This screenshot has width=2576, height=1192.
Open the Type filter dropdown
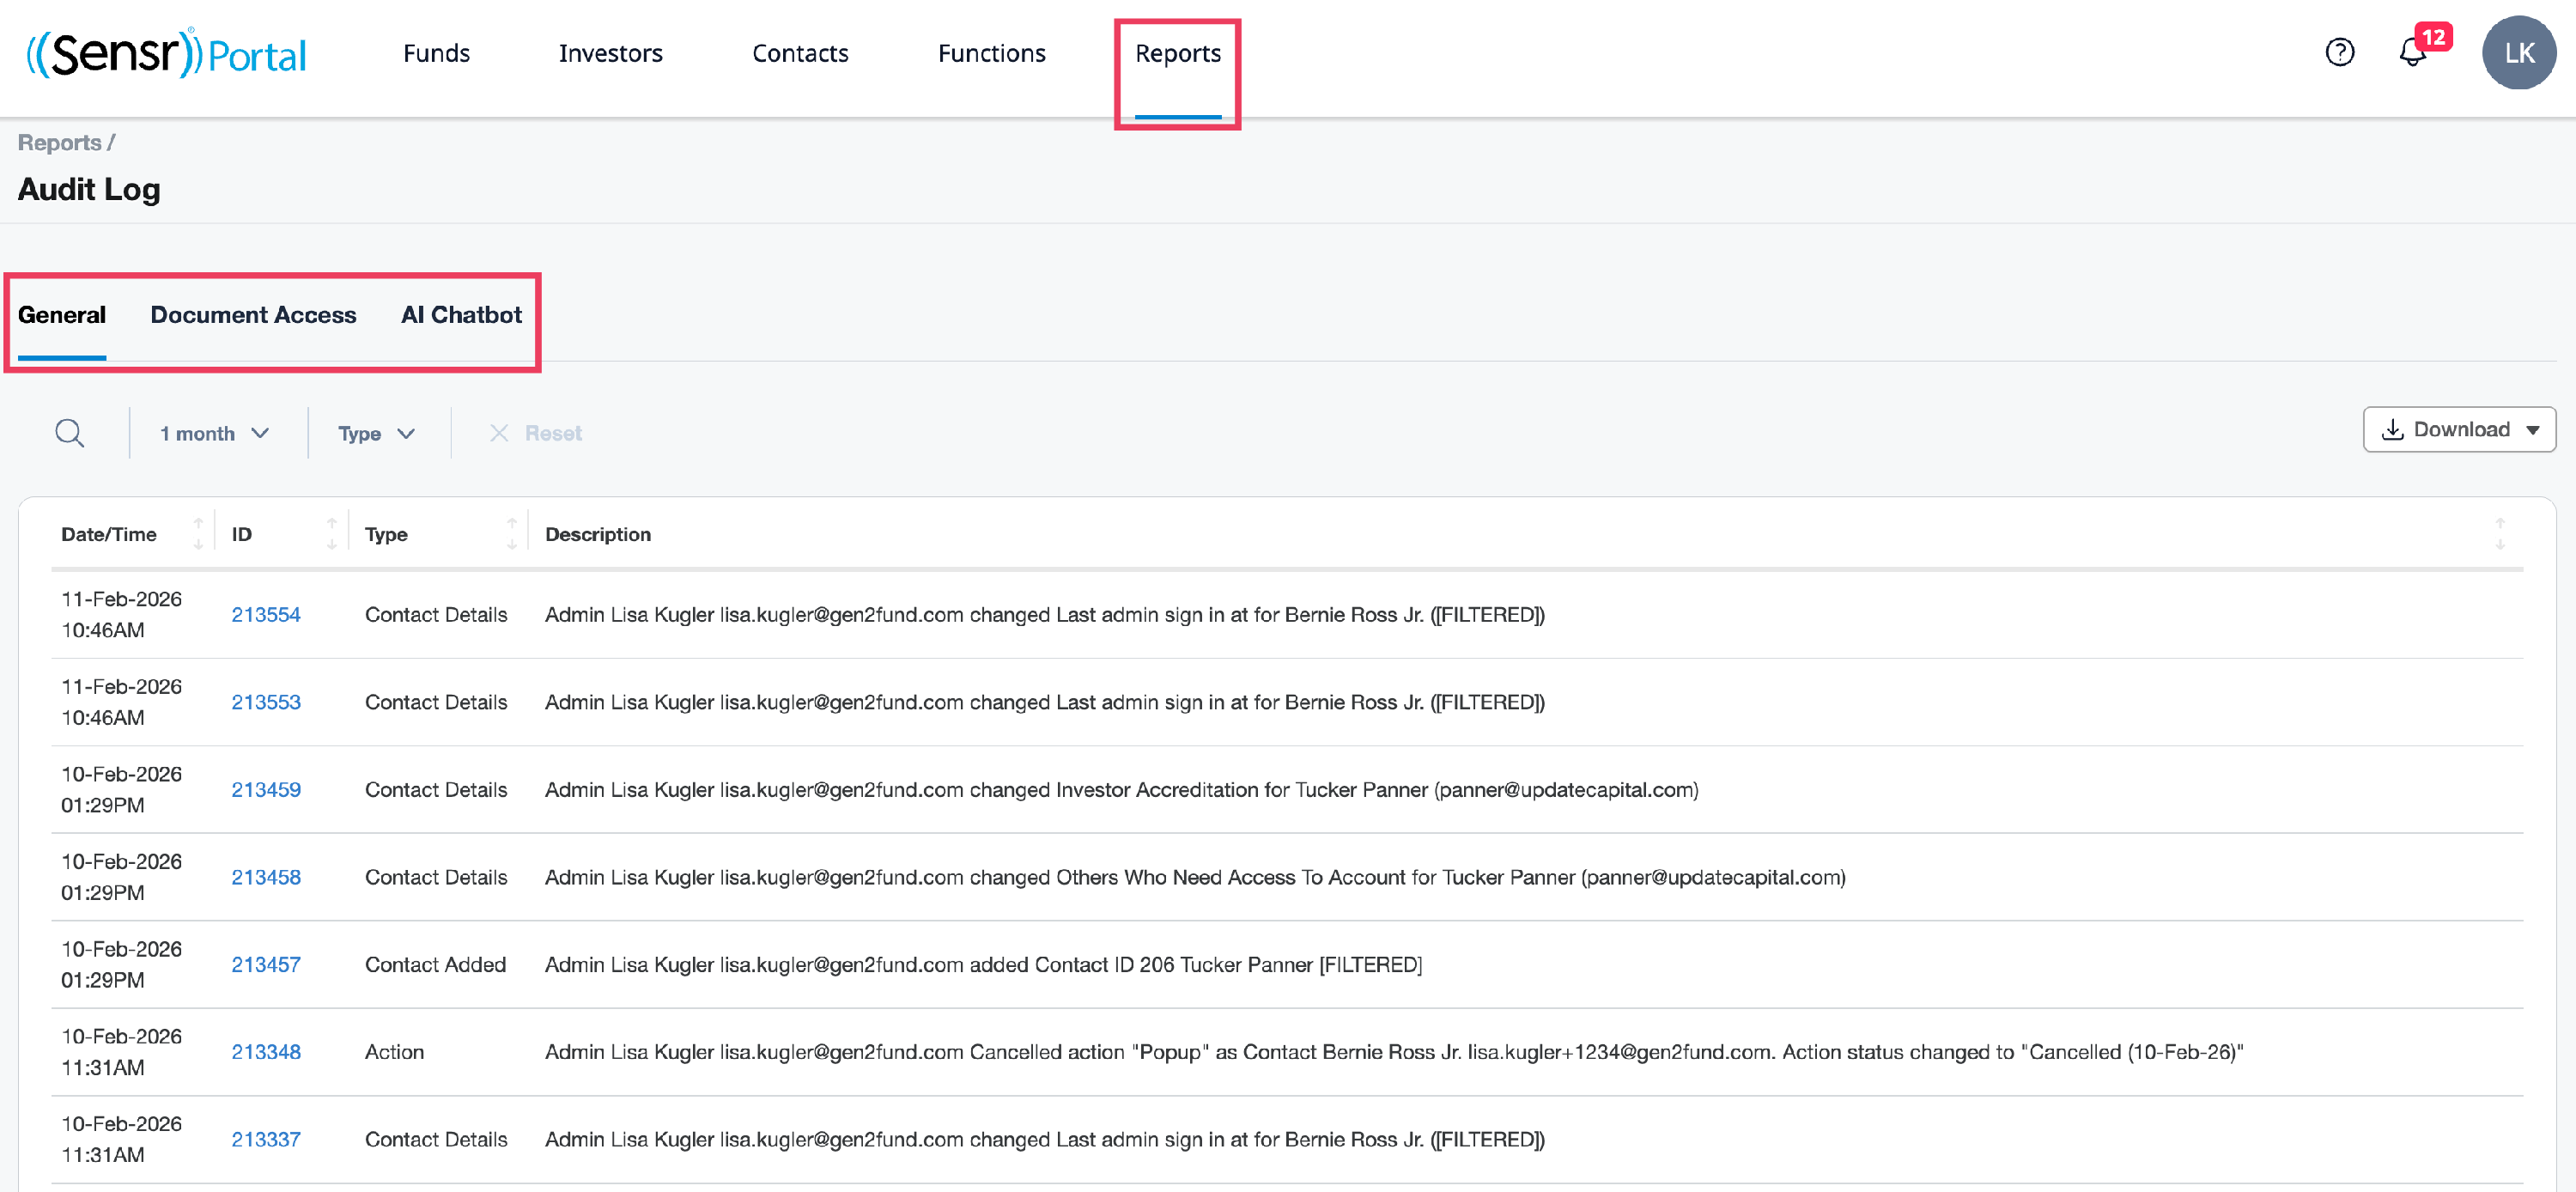pyautogui.click(x=376, y=433)
